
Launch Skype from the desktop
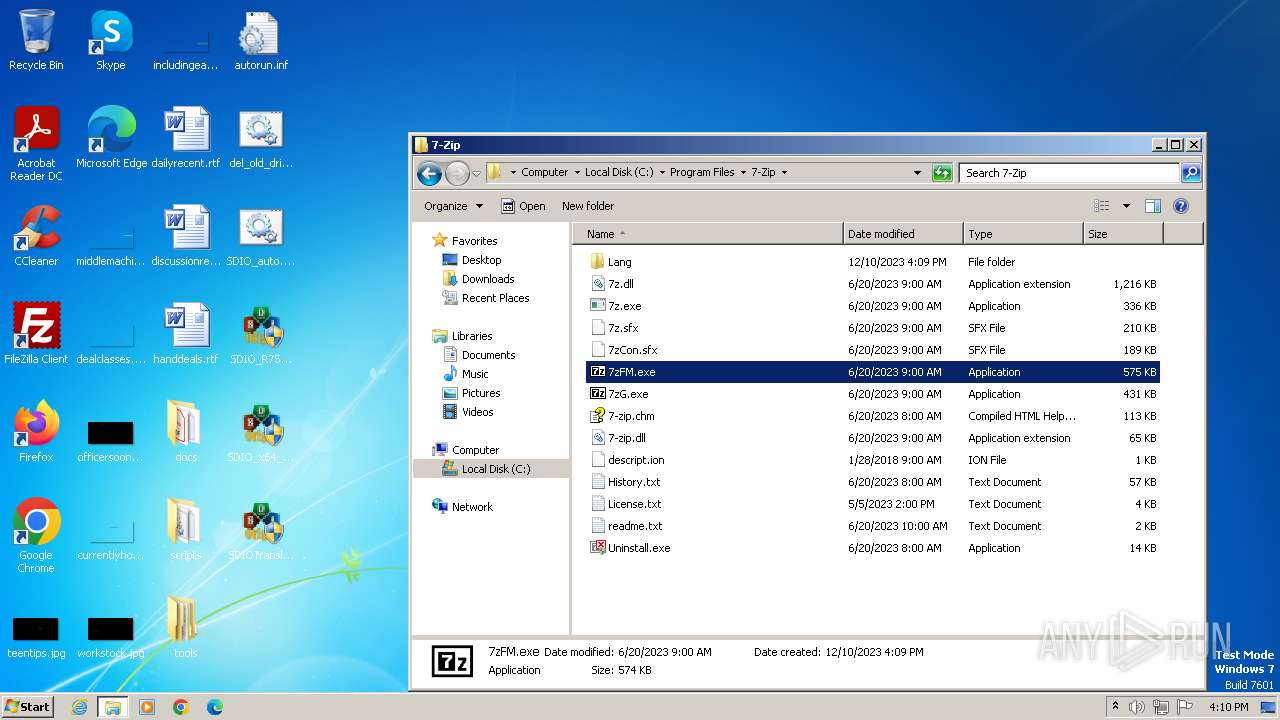pos(111,40)
